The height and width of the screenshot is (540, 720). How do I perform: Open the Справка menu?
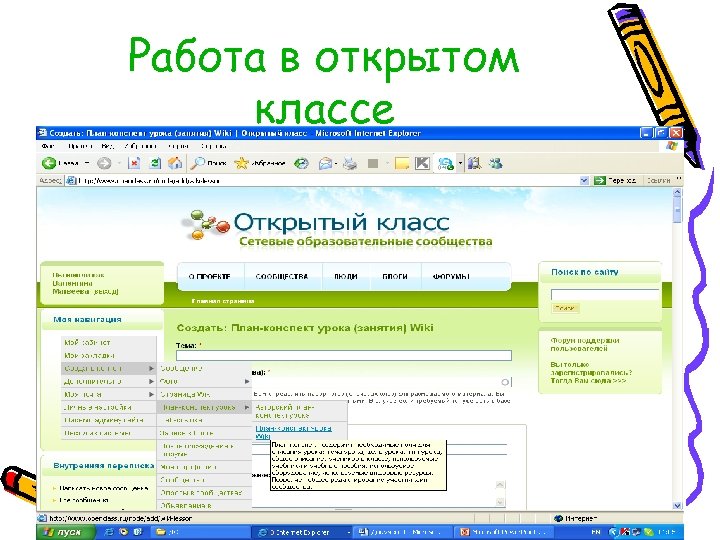[214, 146]
